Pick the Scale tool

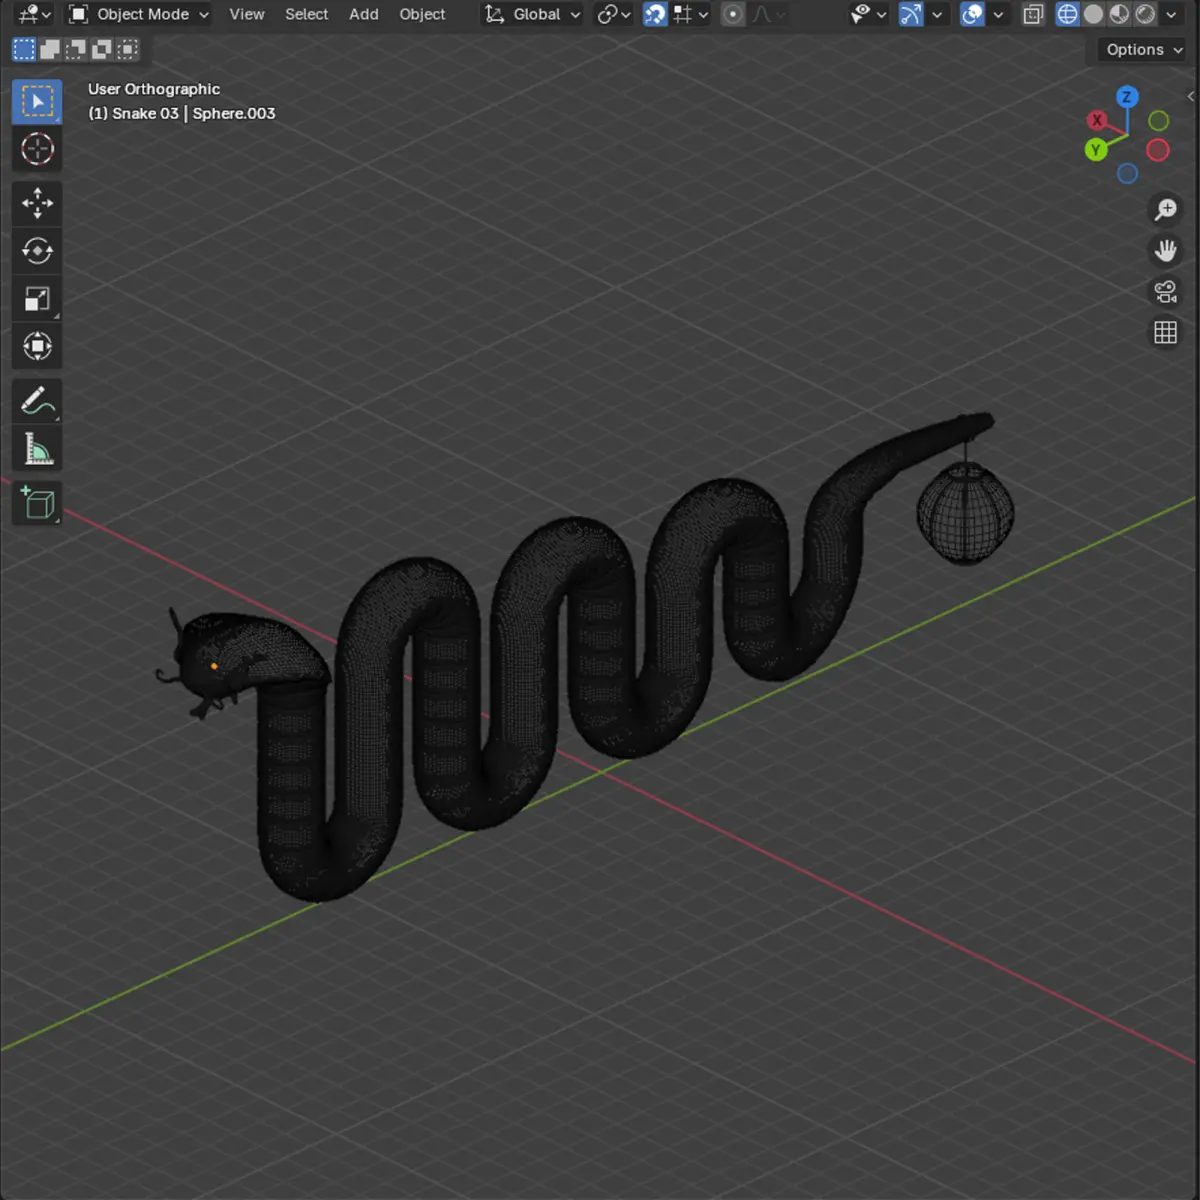(37, 299)
